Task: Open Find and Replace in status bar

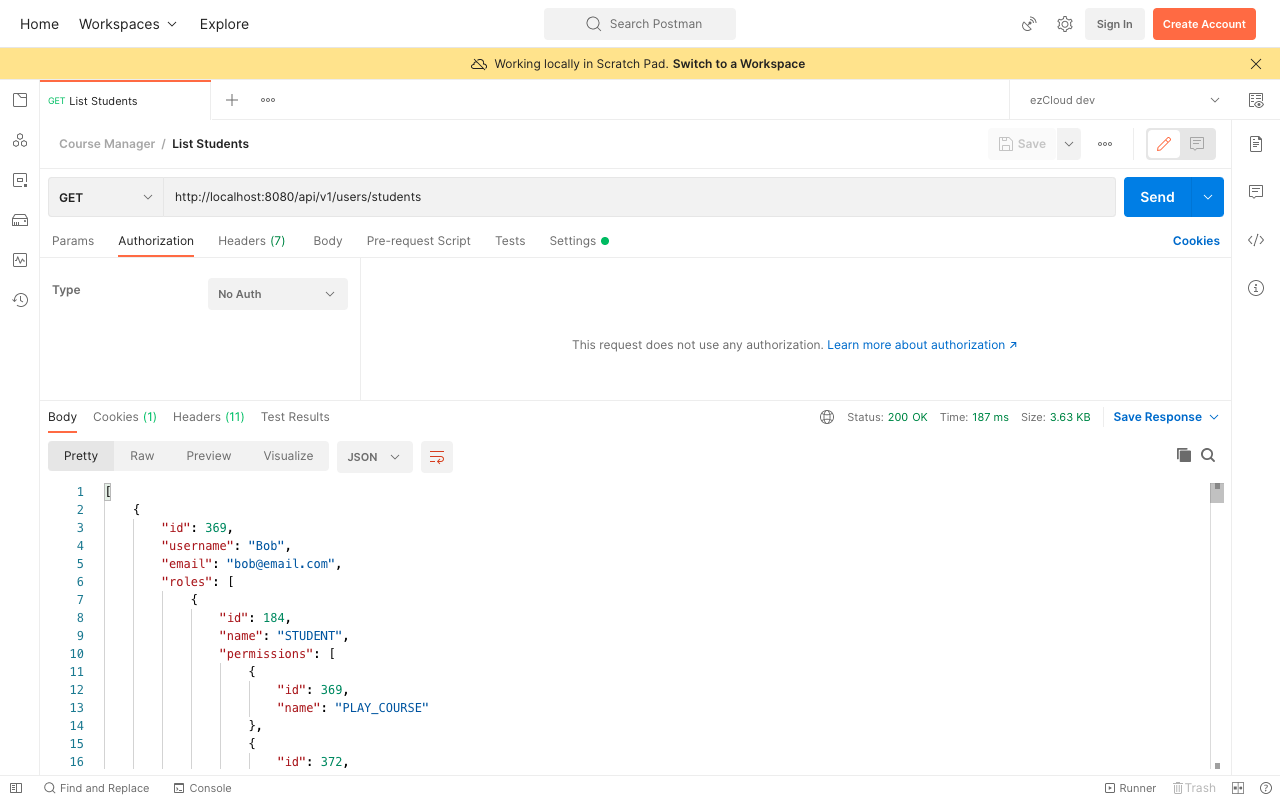Action: 96,788
